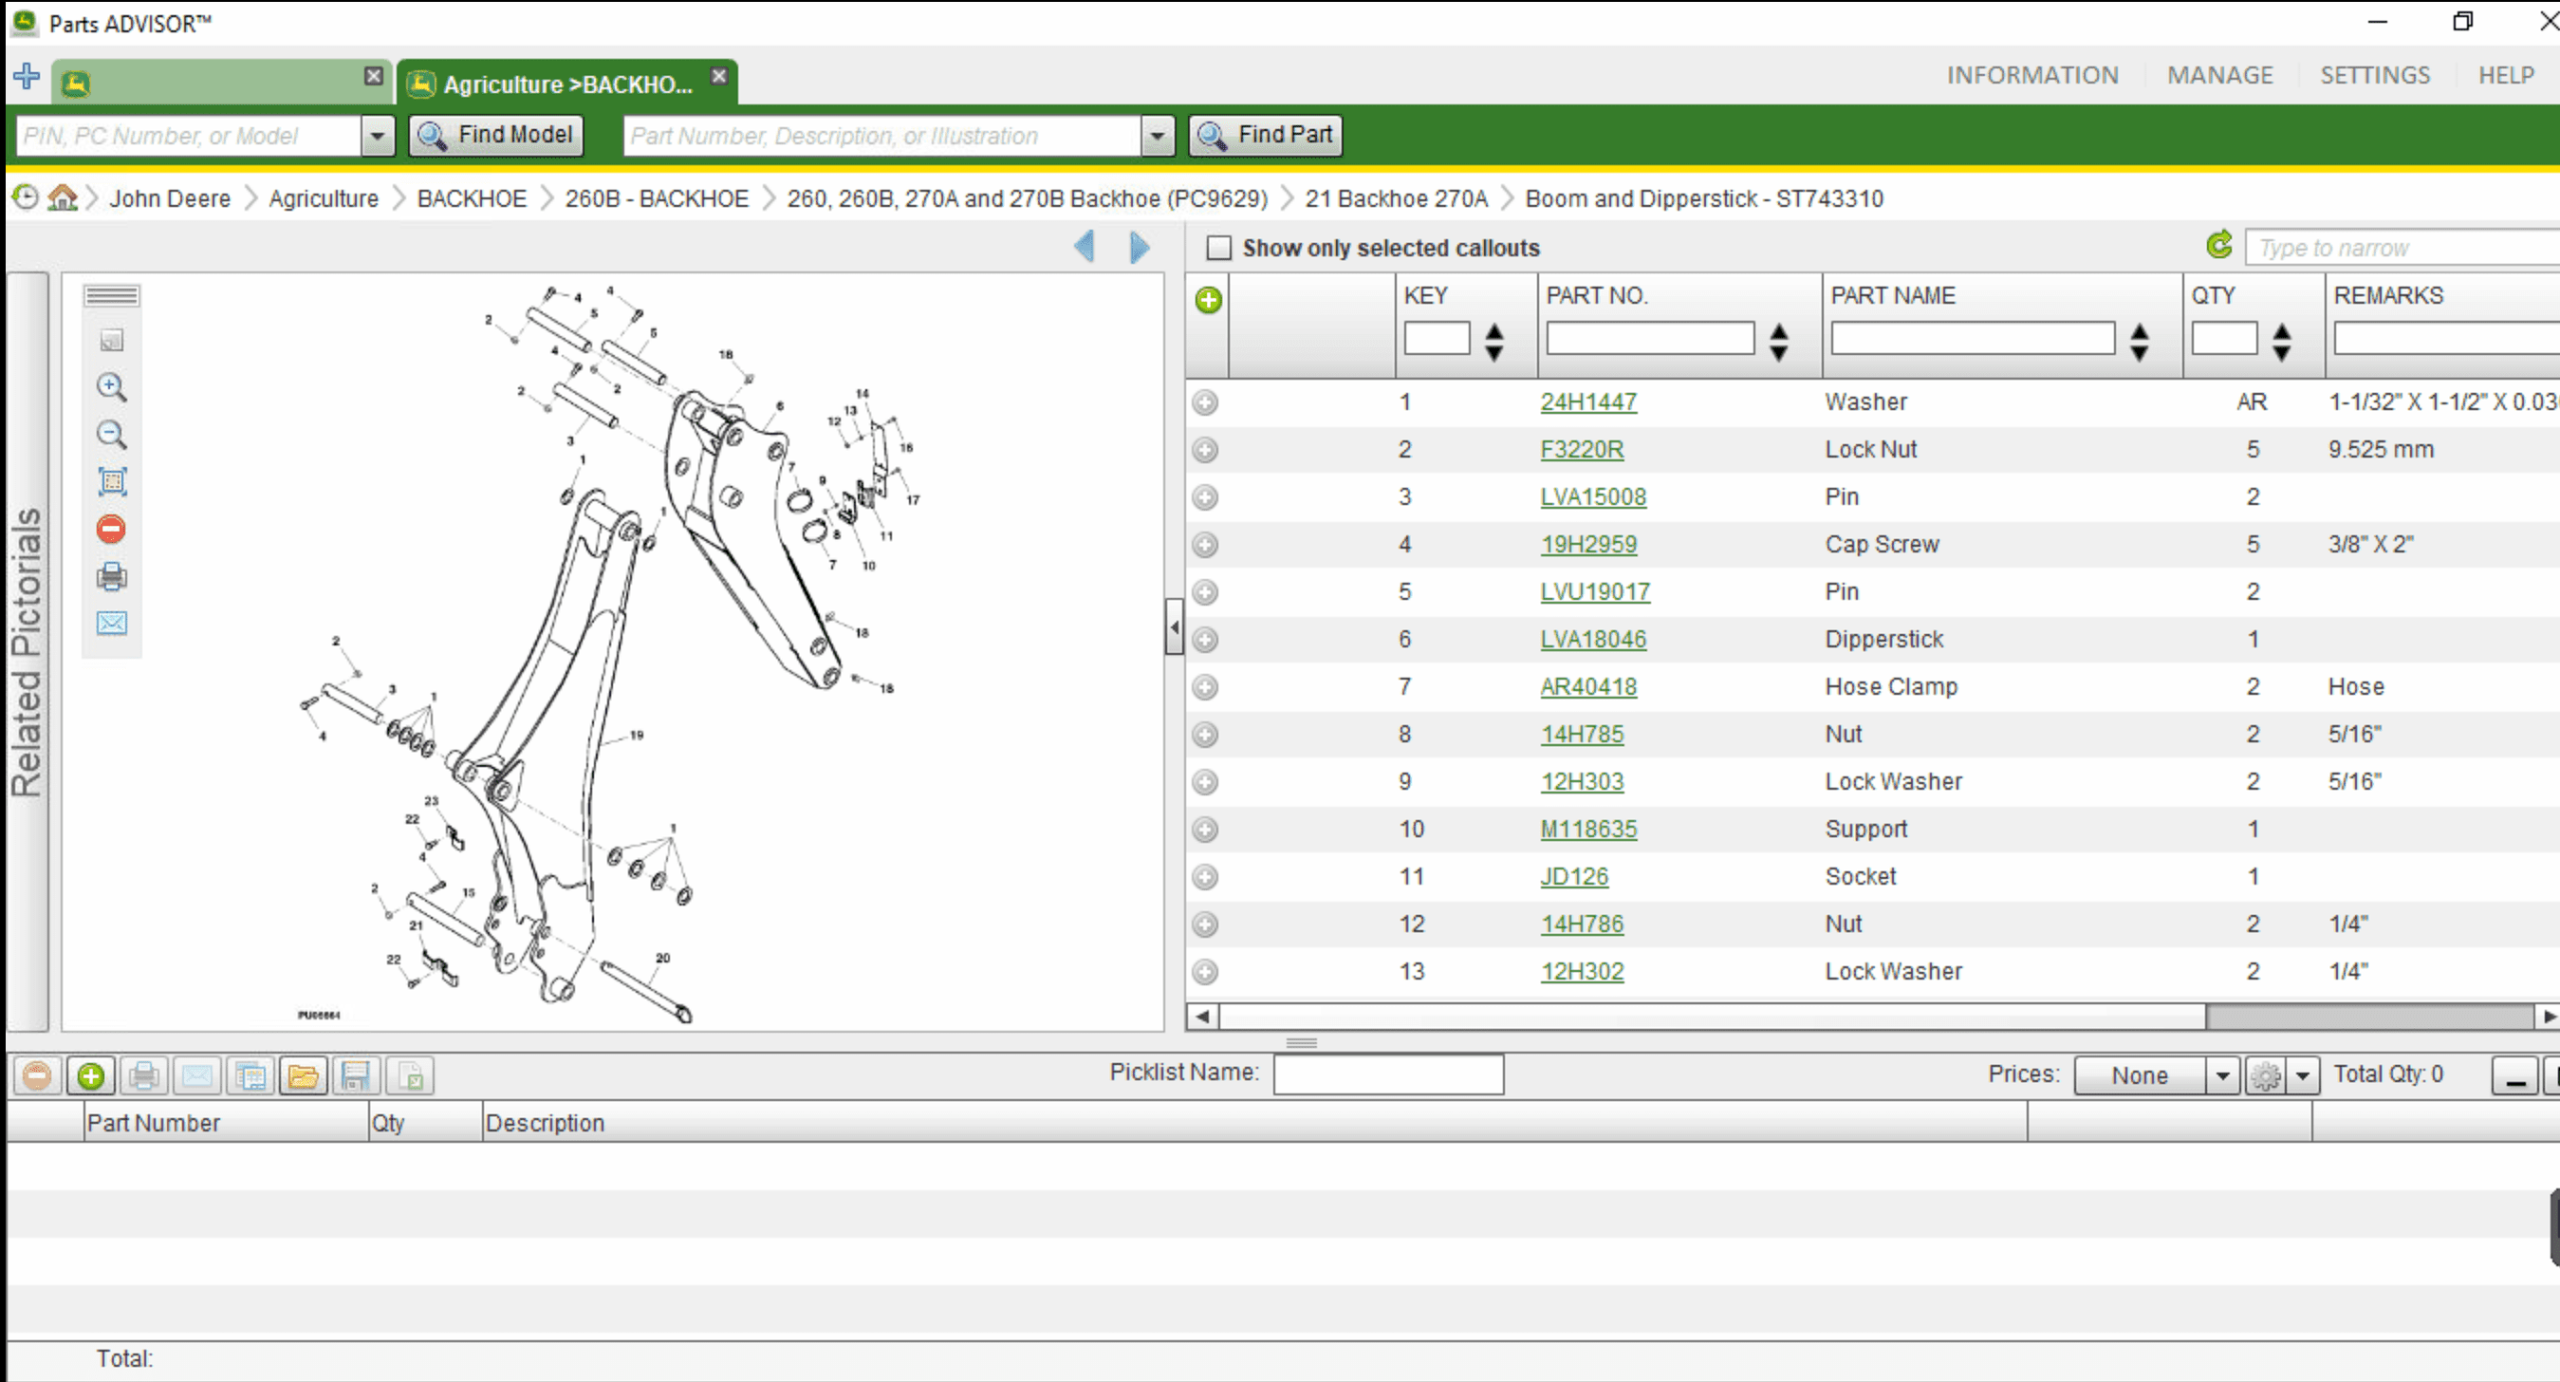
Task: Add Washer 24H1447 row to picklist
Action: [x=1205, y=402]
